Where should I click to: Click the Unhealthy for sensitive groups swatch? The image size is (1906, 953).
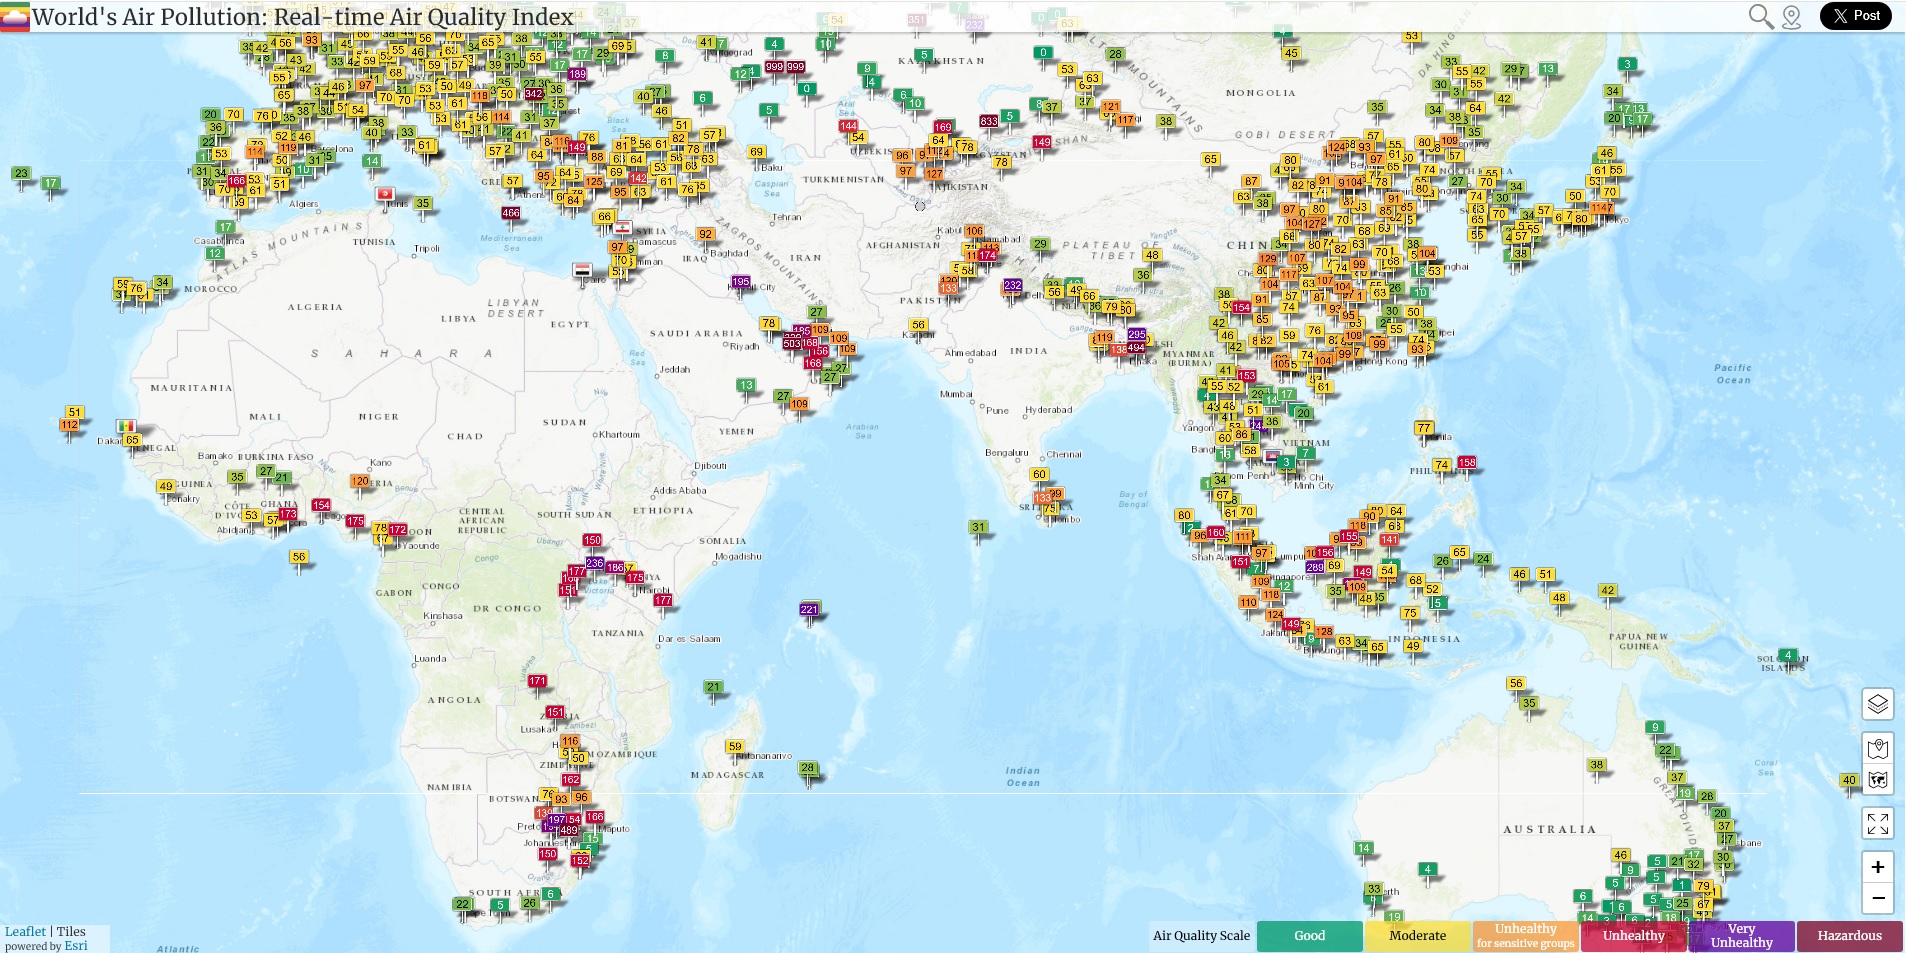[x=1526, y=936]
